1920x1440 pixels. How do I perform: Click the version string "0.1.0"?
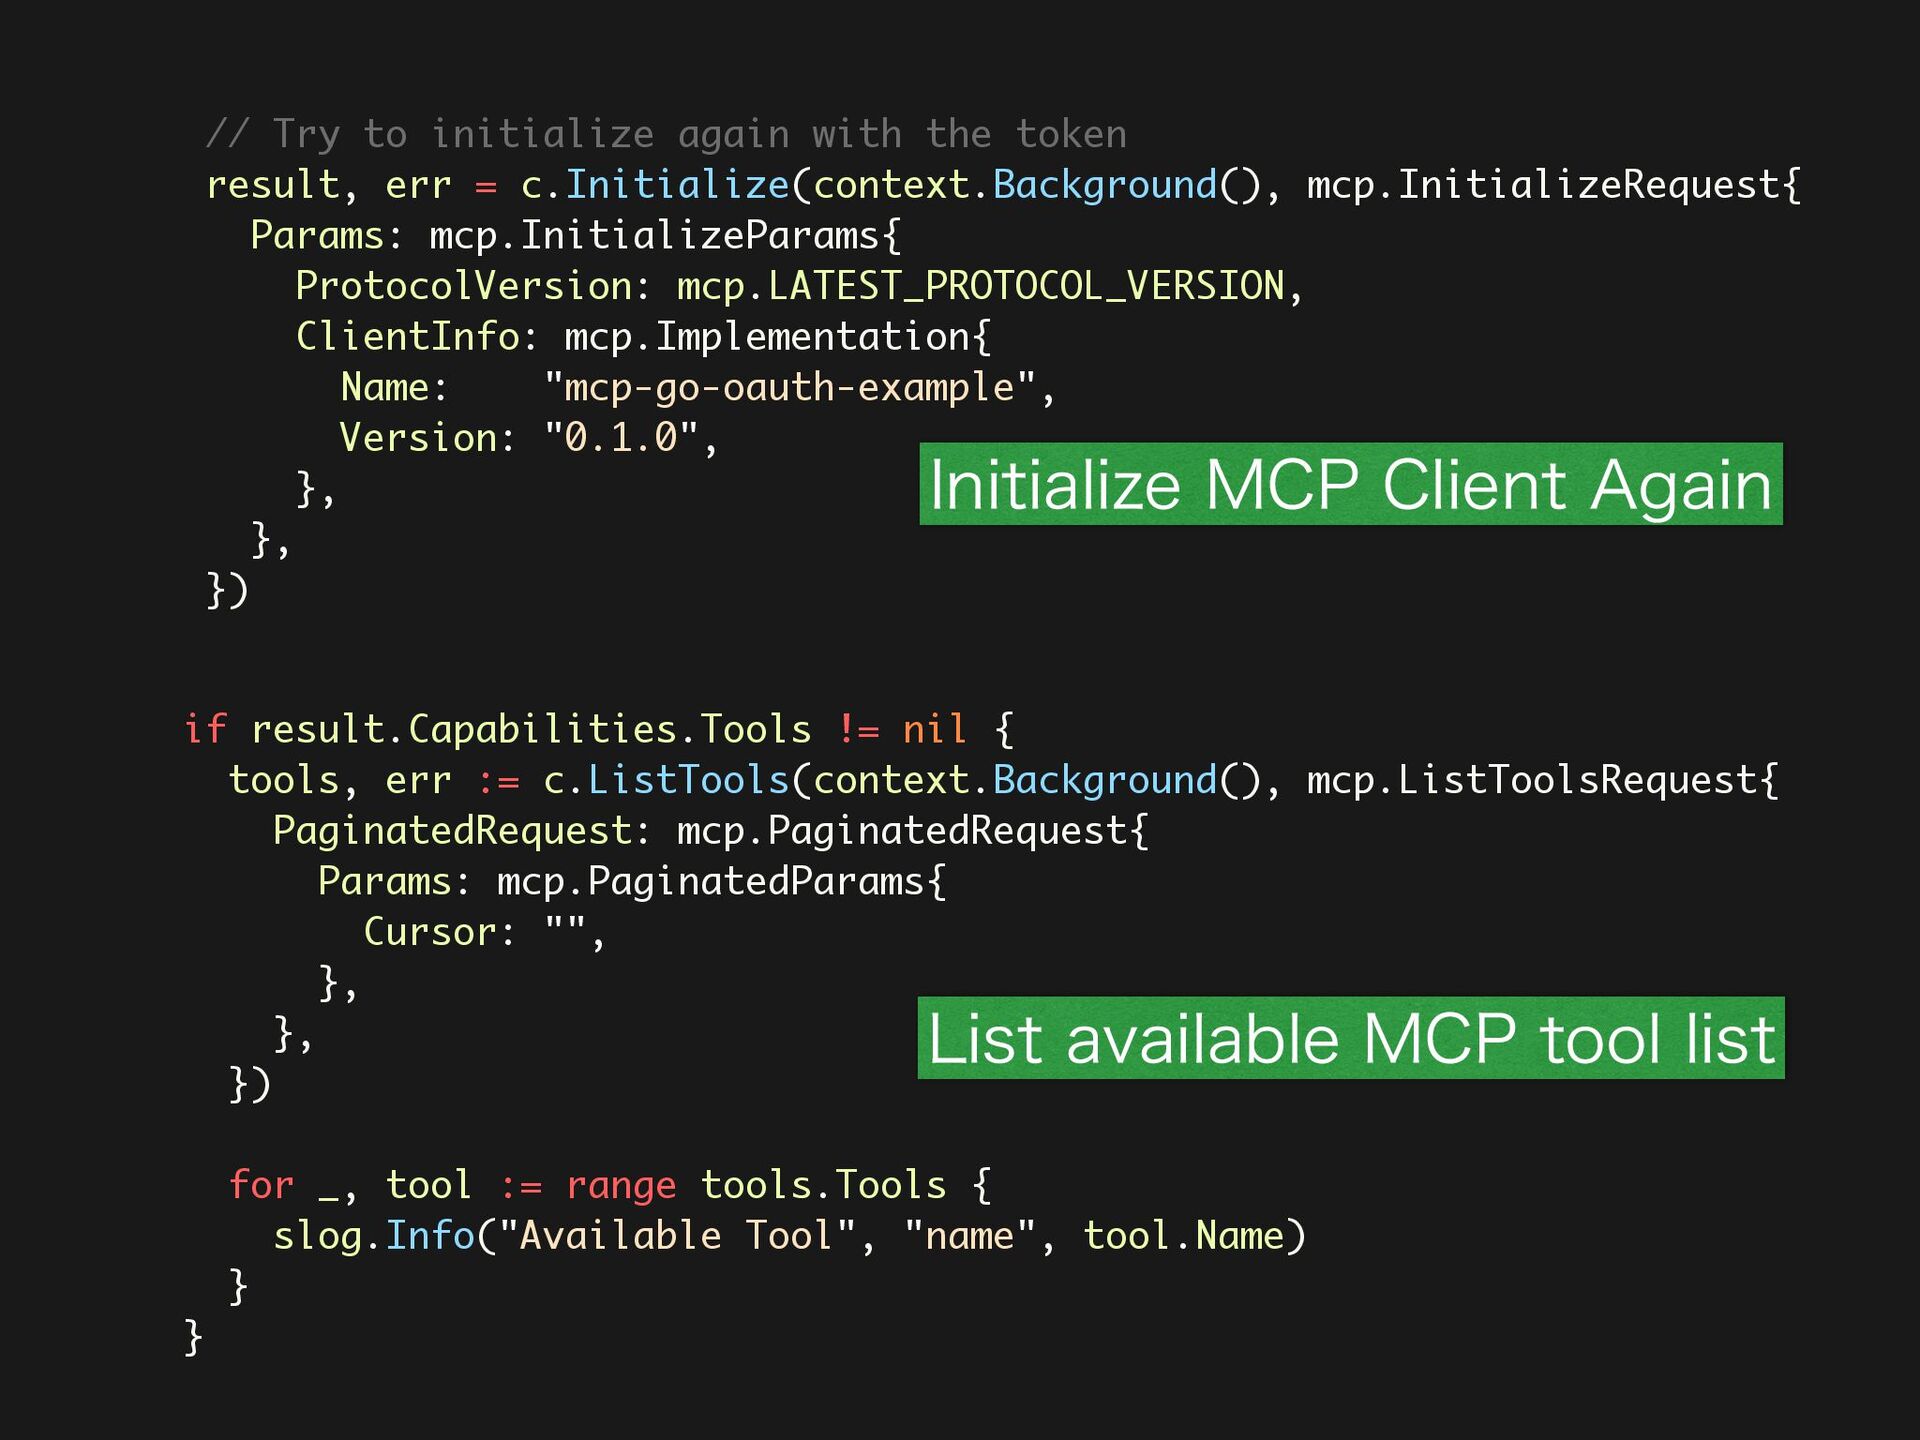pyautogui.click(x=620, y=438)
